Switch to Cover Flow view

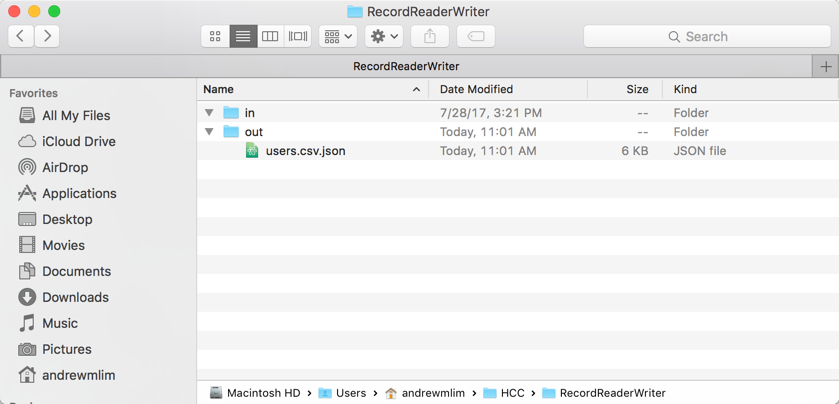[x=298, y=36]
